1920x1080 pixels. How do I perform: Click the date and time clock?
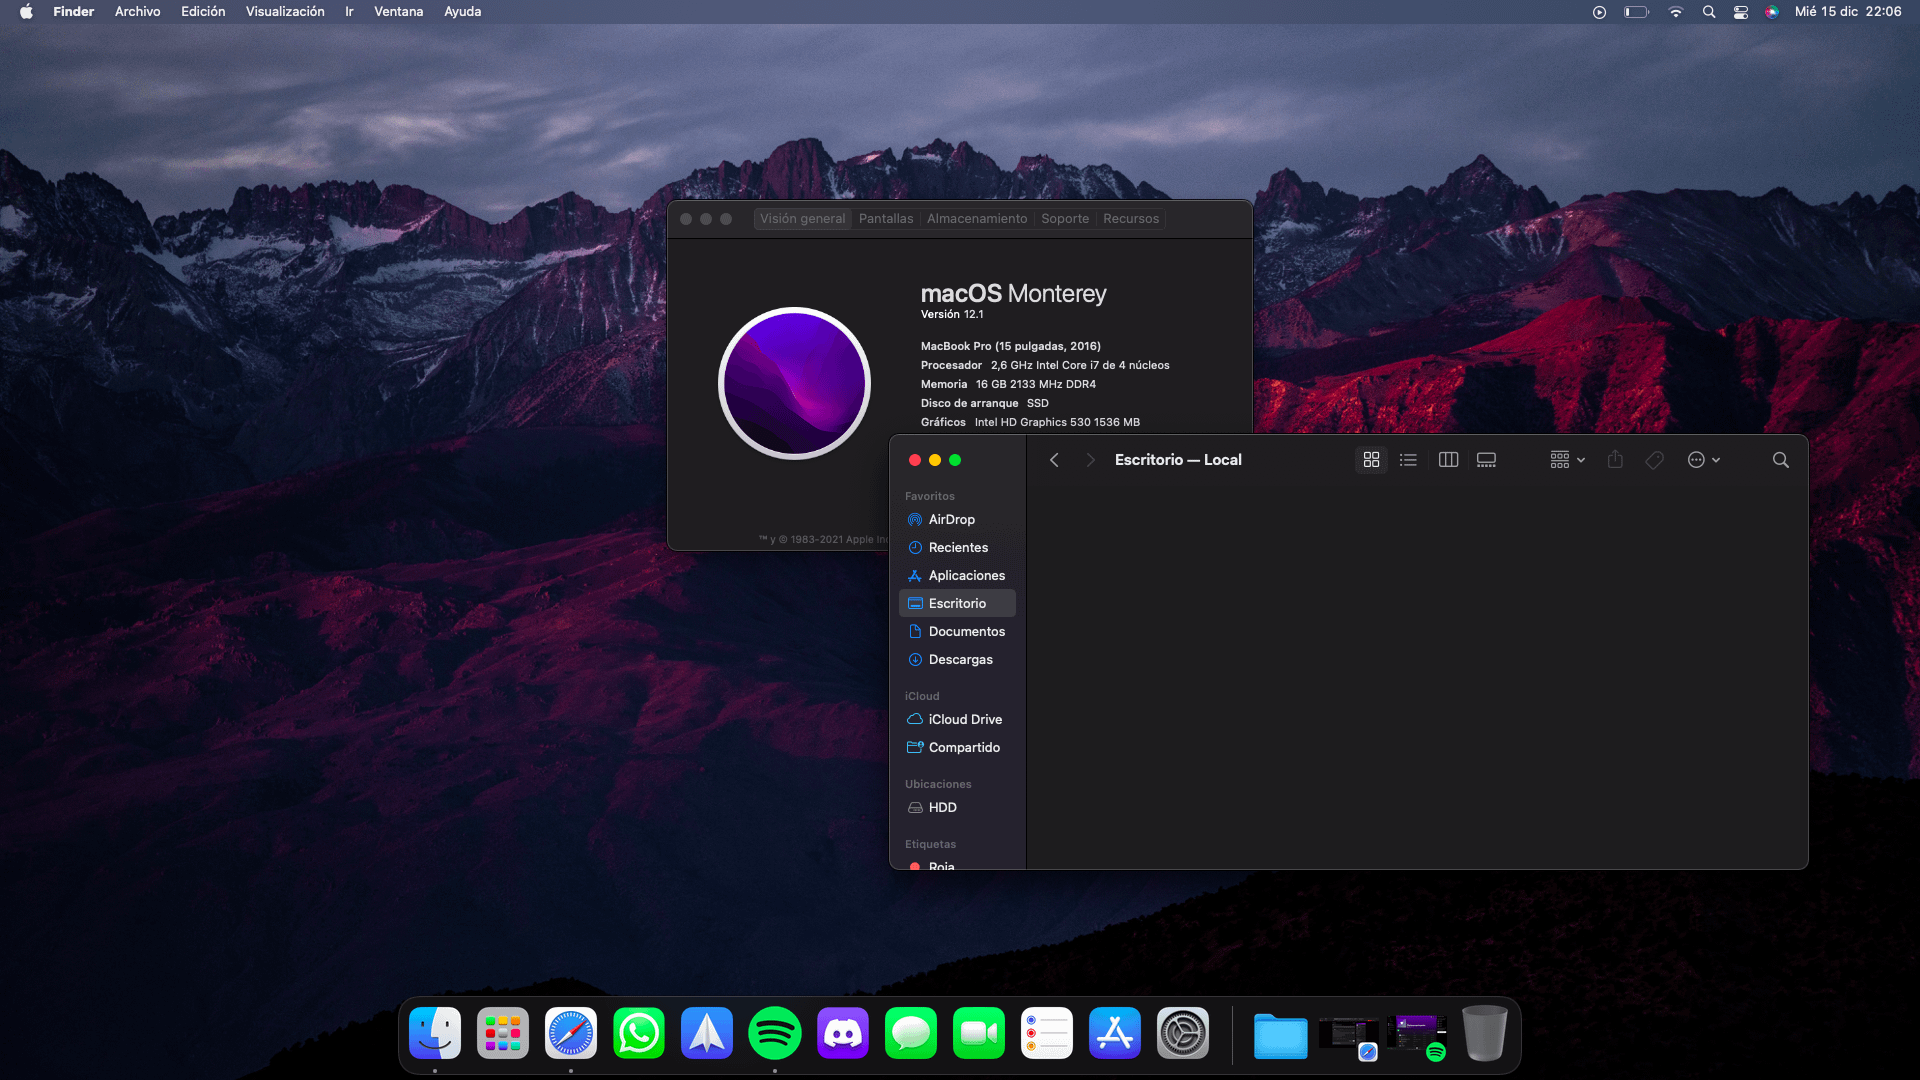[x=1848, y=12]
